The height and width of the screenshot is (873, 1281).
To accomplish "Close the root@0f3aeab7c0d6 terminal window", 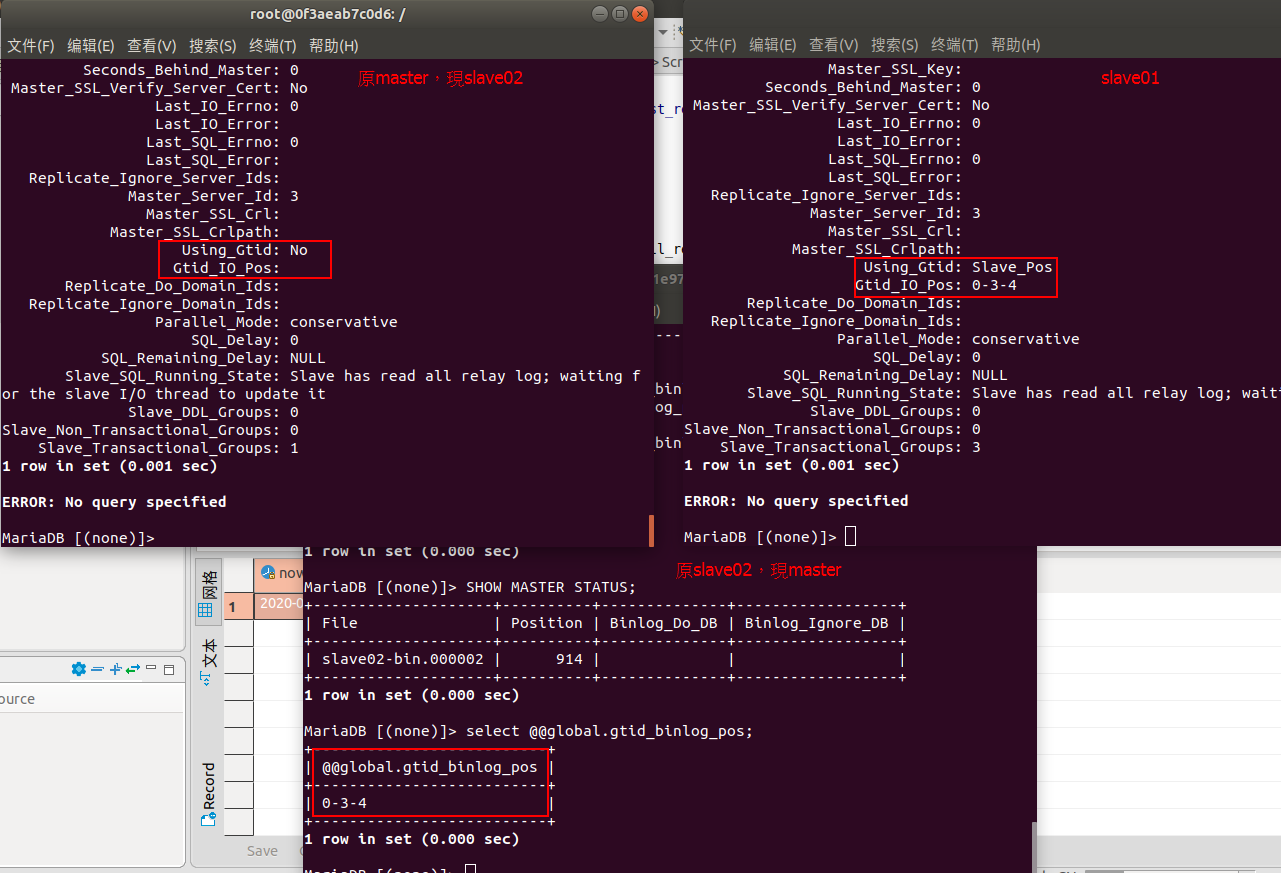I will point(639,14).
